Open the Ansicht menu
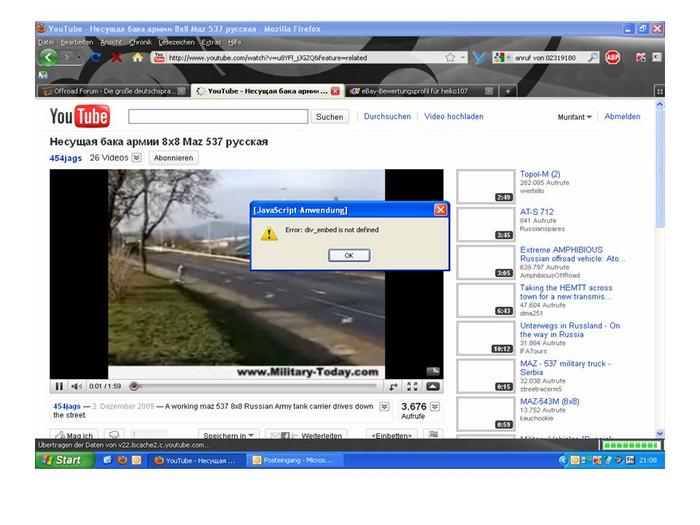The width and height of the screenshot is (700, 525). pos(111,42)
